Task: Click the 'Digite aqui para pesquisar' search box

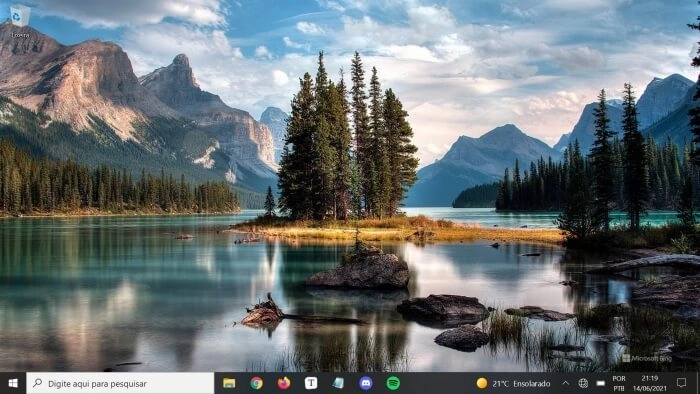Action: (x=120, y=383)
